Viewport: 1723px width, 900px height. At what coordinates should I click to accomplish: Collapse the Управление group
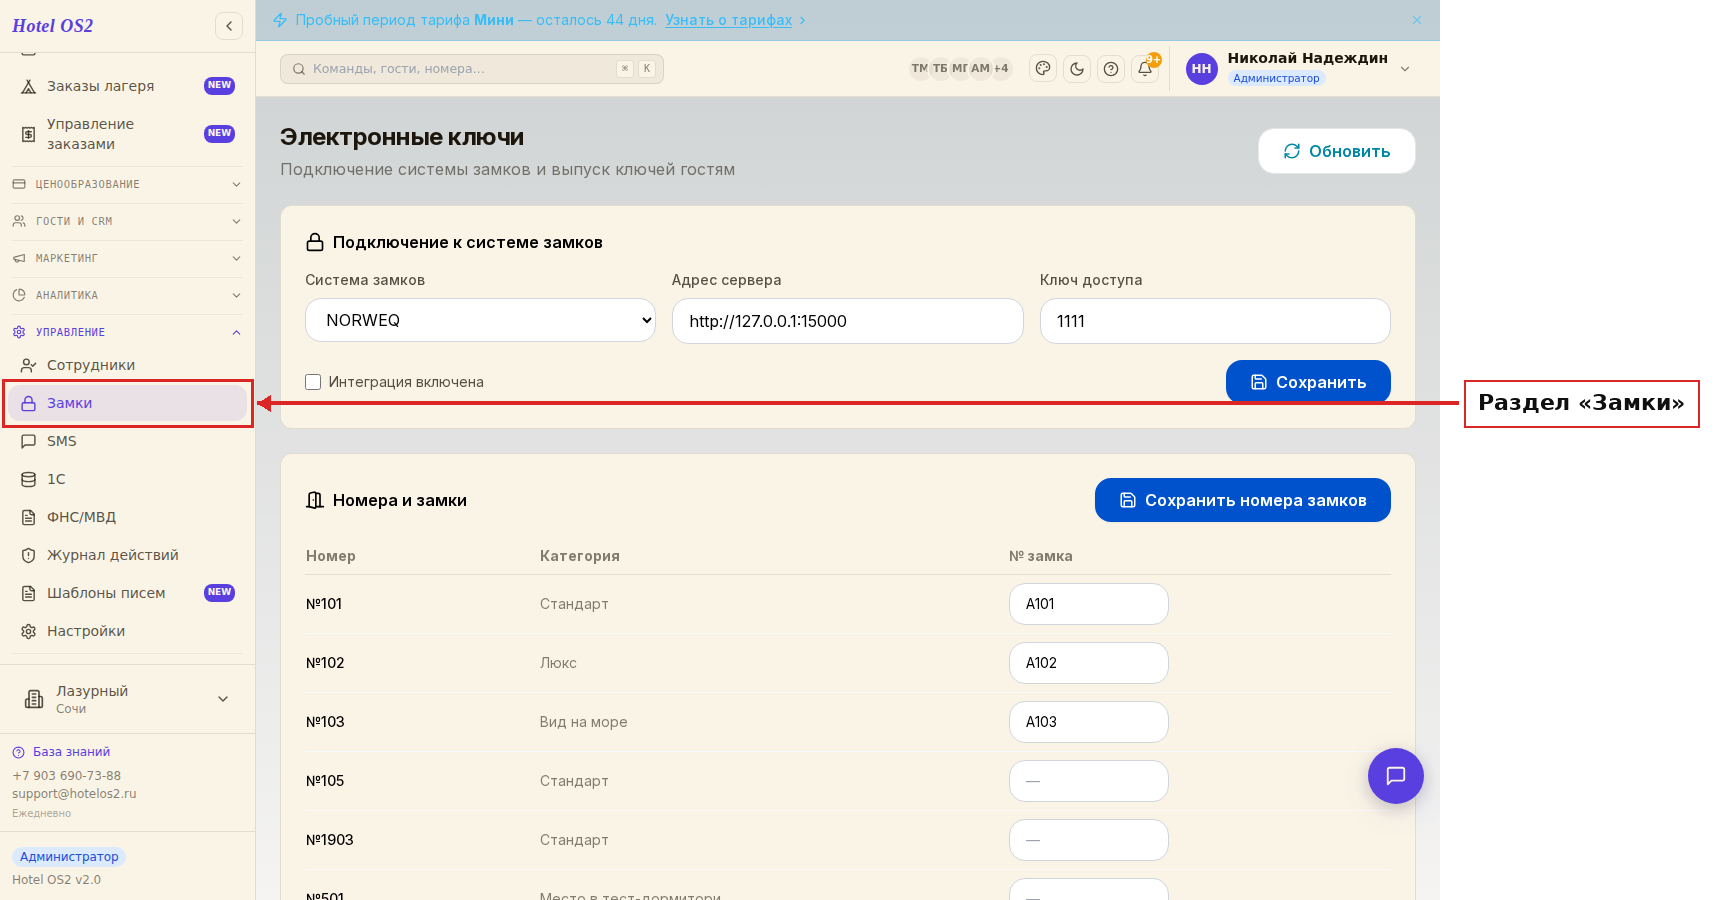(x=128, y=332)
